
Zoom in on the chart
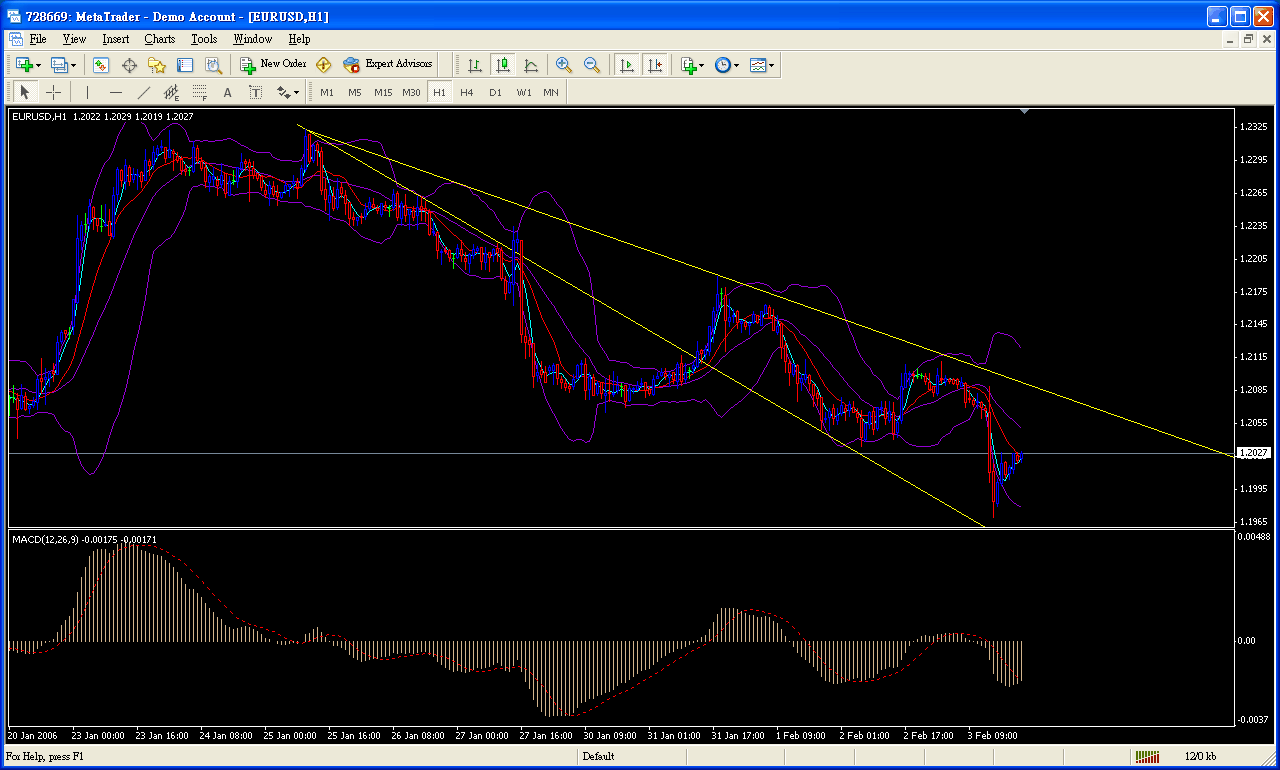point(564,65)
